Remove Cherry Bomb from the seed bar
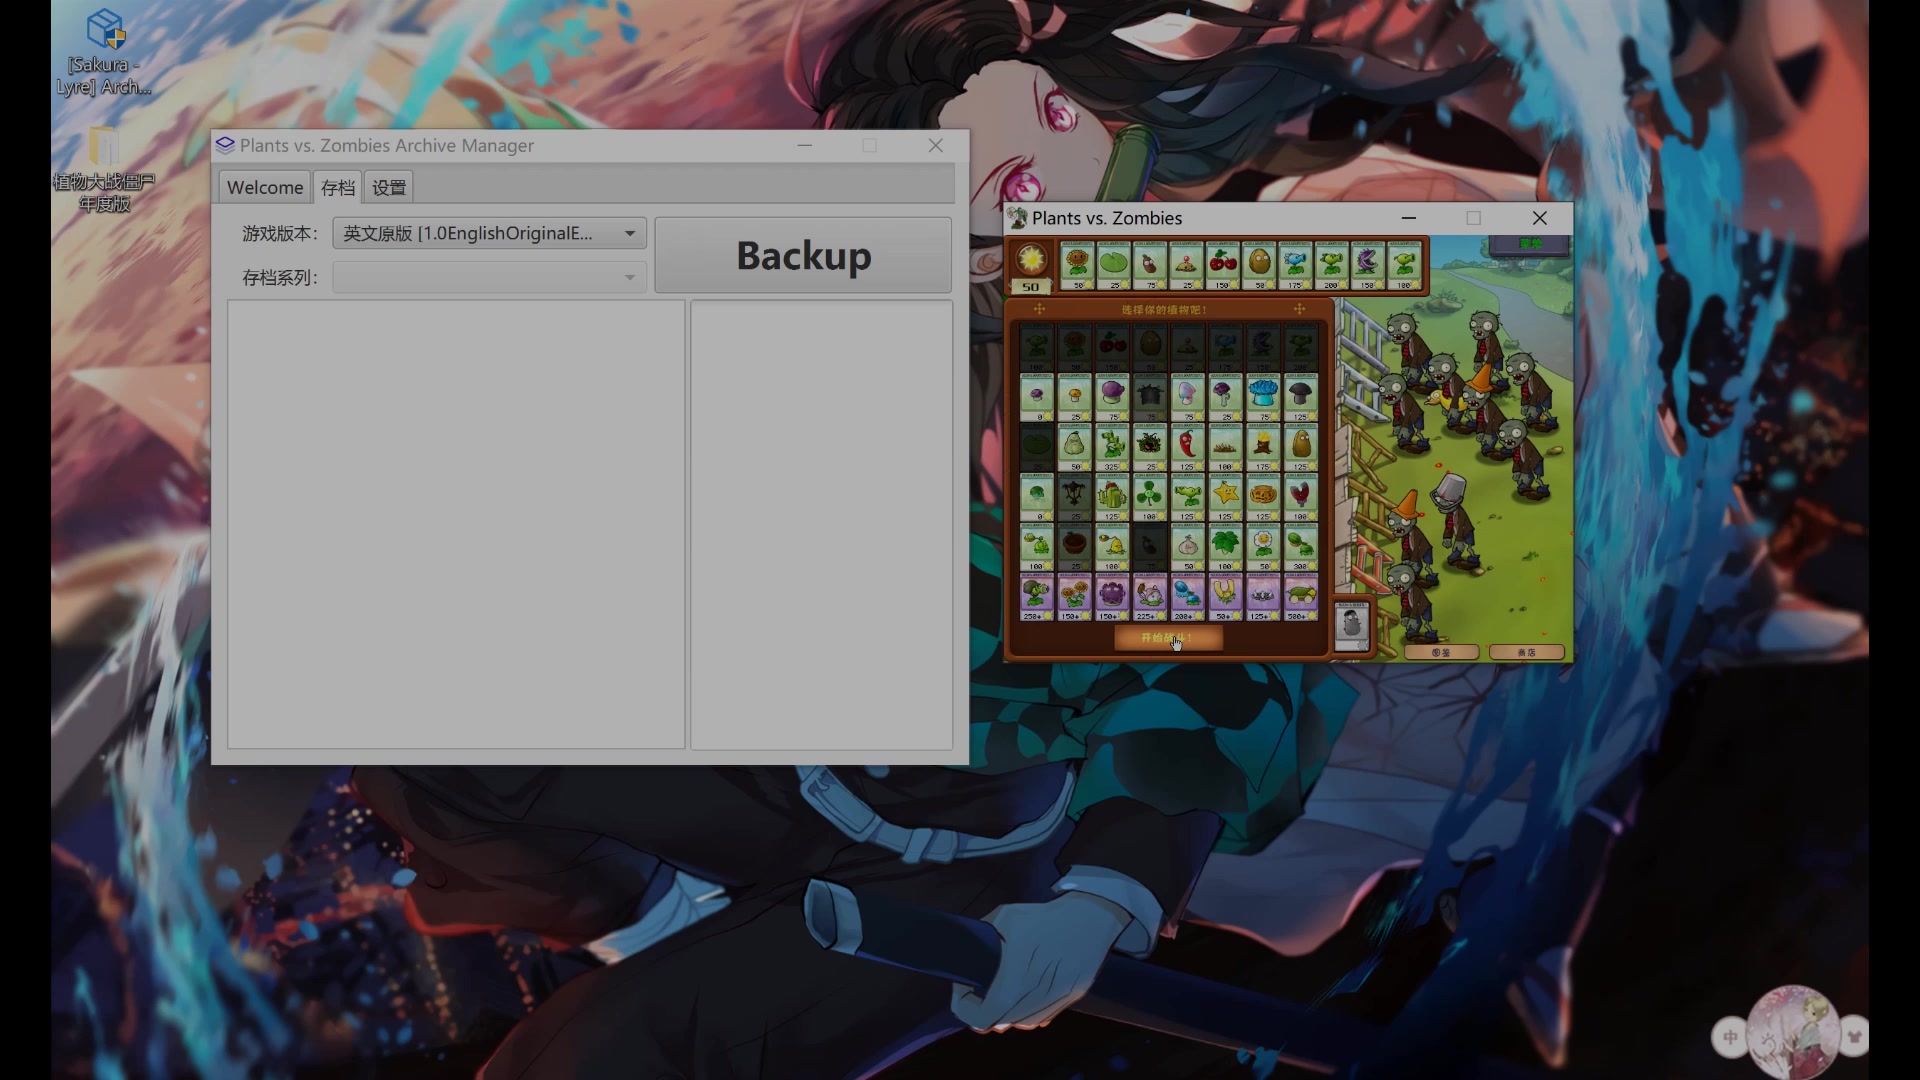Screen dimensions: 1920x1080 pos(1222,265)
